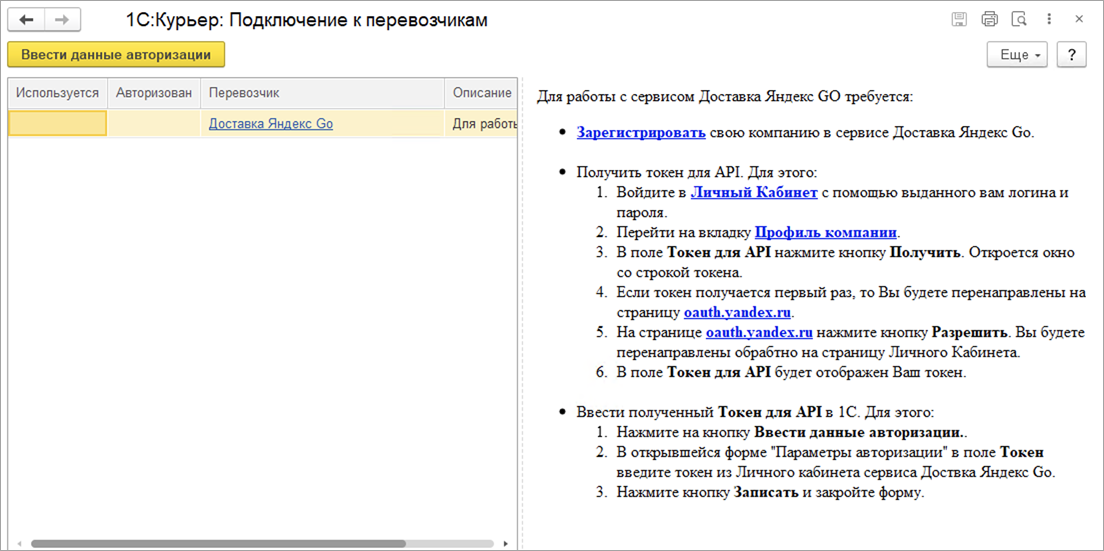This screenshot has height=551, width=1104.
Task: Open the Зарегистрировать hyperlink
Action: (641, 132)
